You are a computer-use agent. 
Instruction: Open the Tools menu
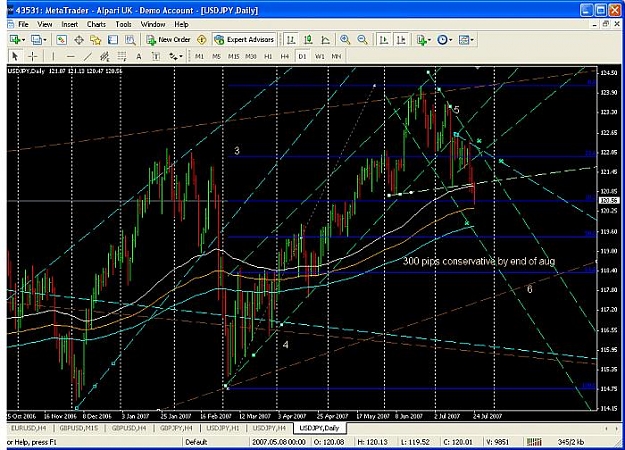pos(124,24)
